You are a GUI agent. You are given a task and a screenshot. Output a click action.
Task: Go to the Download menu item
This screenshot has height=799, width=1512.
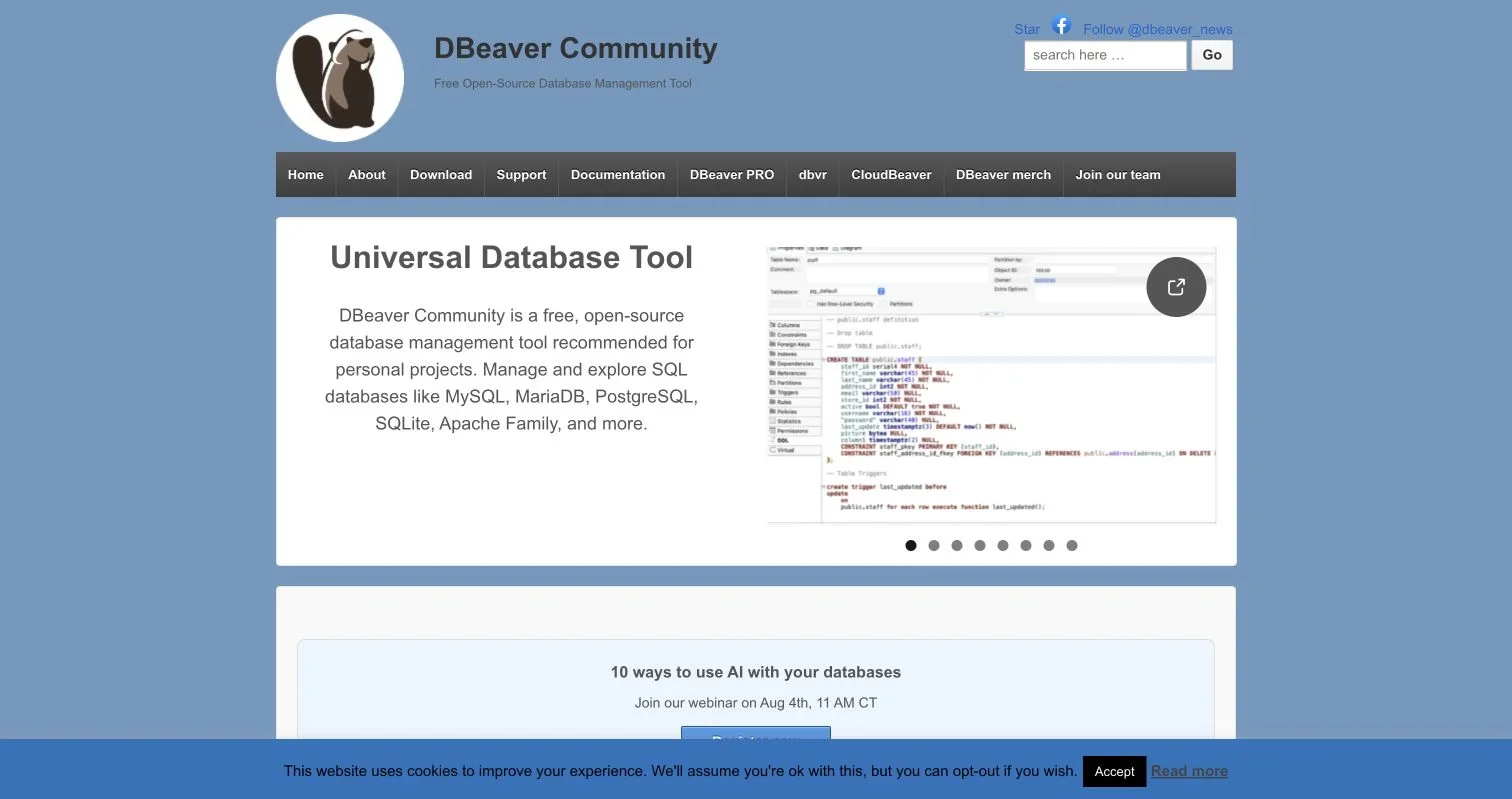point(441,174)
